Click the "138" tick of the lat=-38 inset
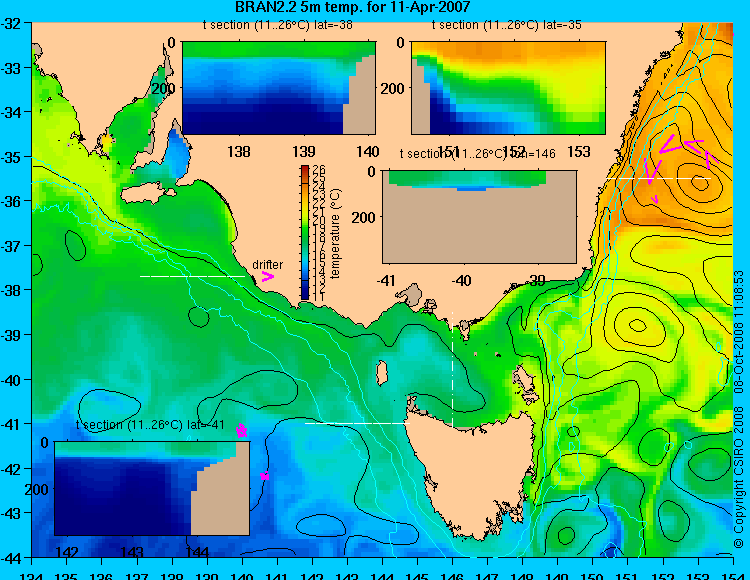 pyautogui.click(x=239, y=152)
